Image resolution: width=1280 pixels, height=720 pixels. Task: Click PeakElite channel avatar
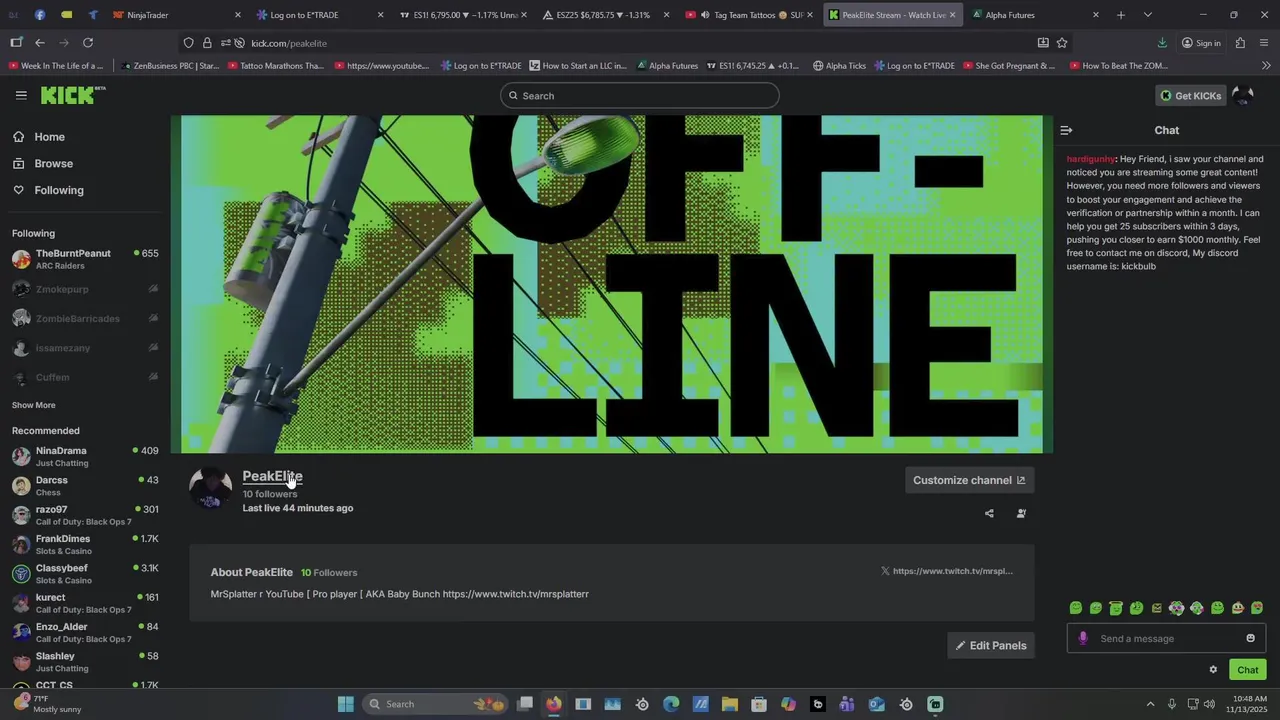coord(211,488)
